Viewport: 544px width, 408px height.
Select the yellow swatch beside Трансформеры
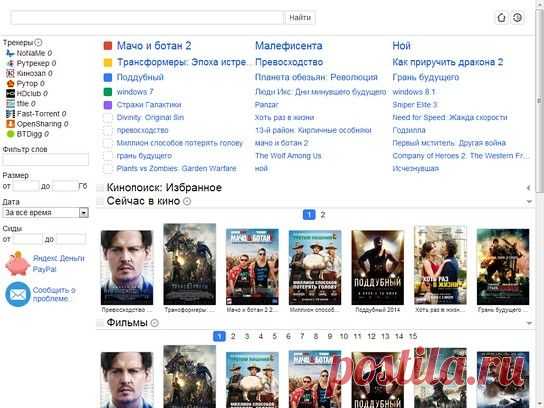tap(108, 62)
